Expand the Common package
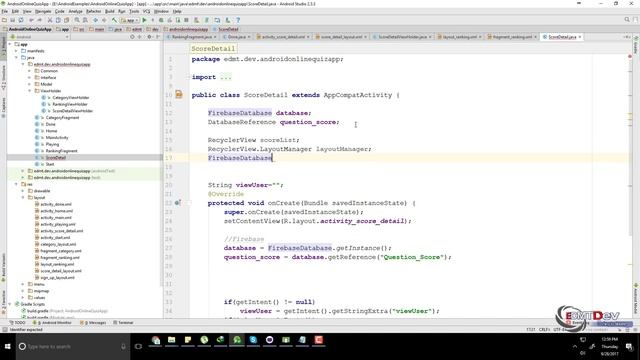The height and width of the screenshot is (360, 640). point(29,71)
